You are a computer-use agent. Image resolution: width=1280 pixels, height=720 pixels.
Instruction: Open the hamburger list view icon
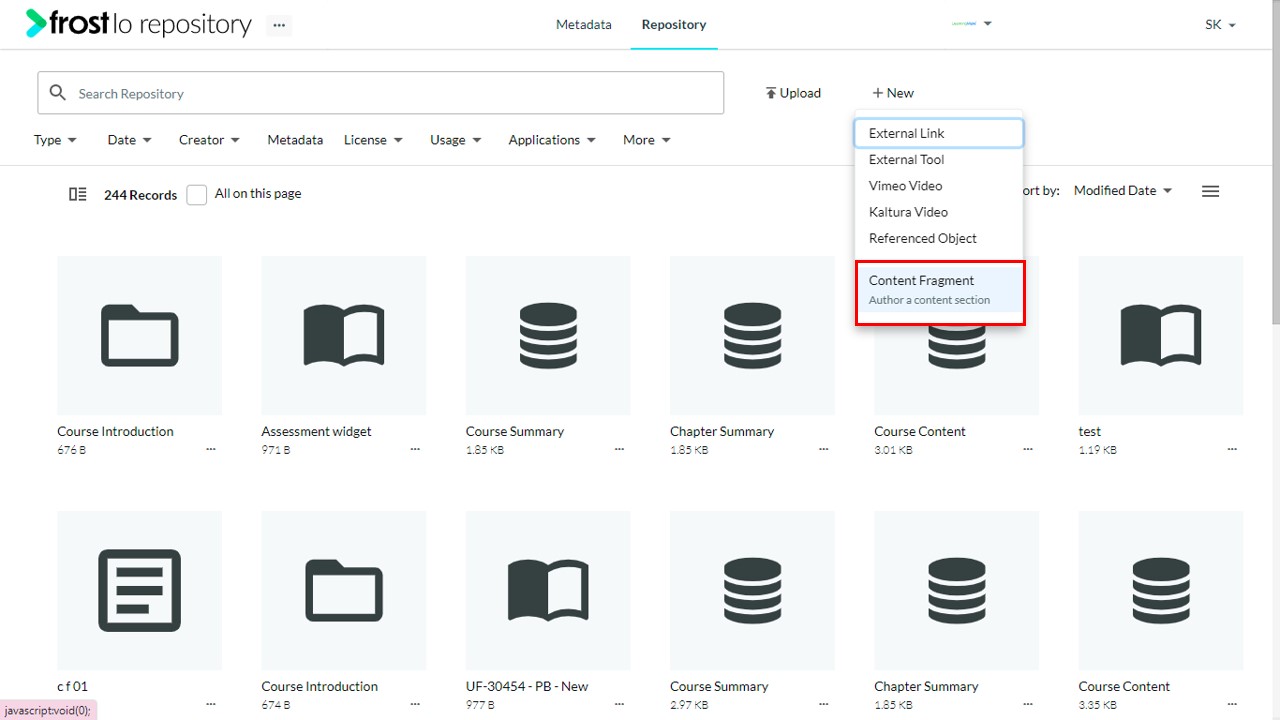pyautogui.click(x=1210, y=191)
